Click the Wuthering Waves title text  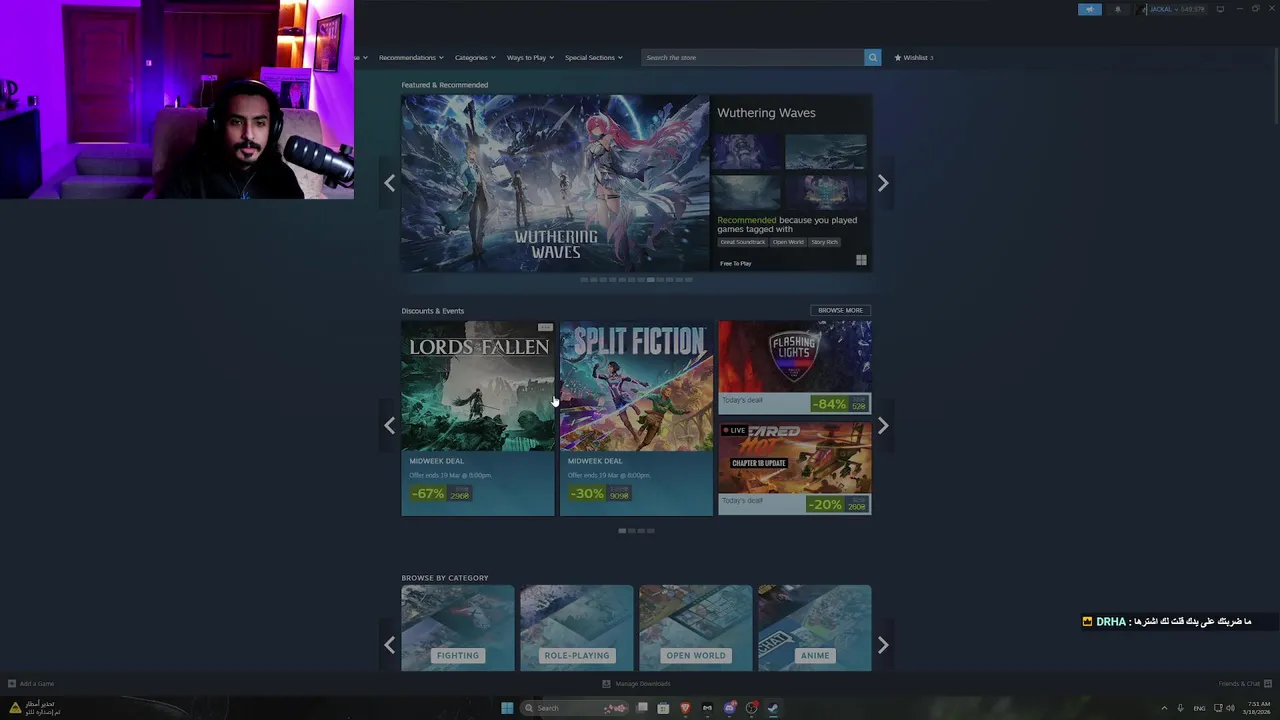tap(766, 113)
